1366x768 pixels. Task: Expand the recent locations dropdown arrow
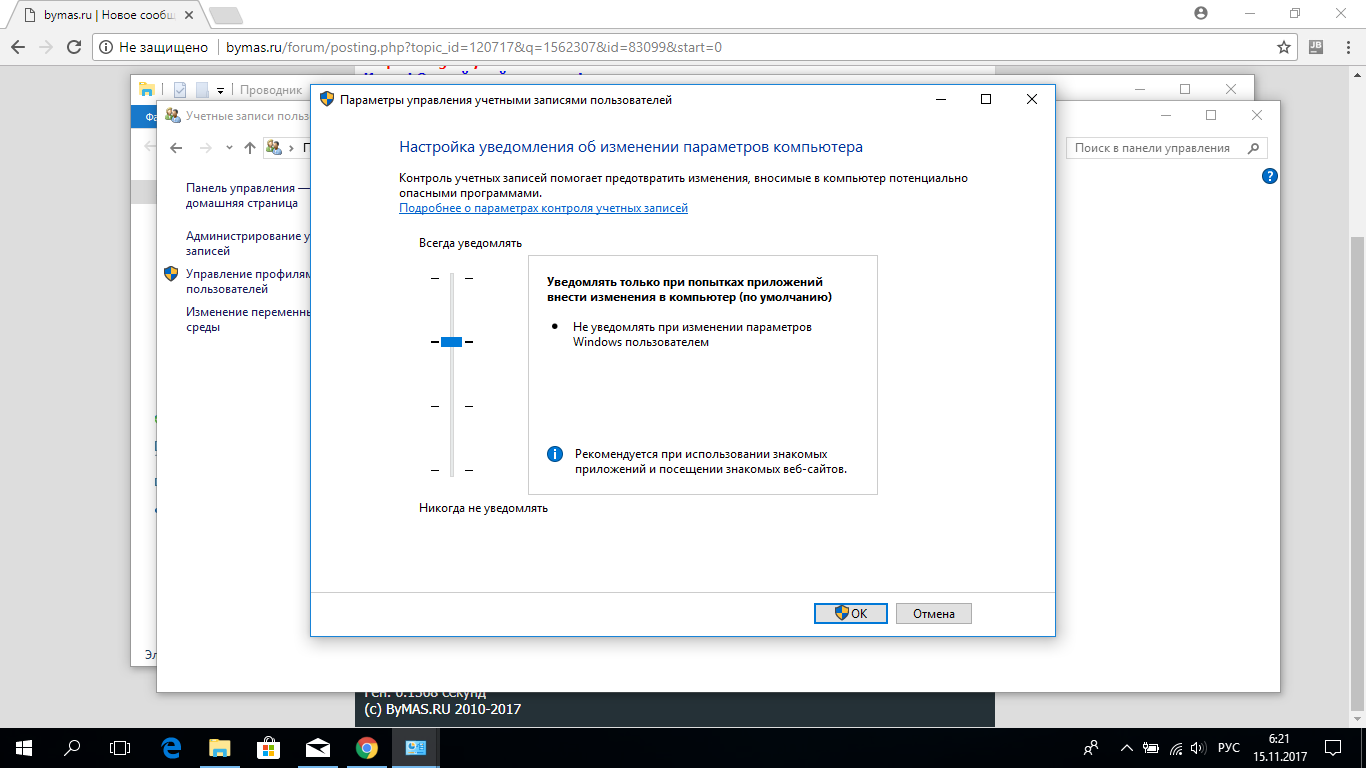pyautogui.click(x=229, y=148)
